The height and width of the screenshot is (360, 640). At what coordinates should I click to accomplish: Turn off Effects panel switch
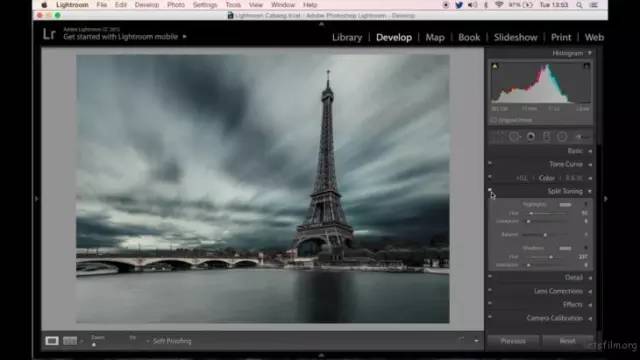[490, 303]
